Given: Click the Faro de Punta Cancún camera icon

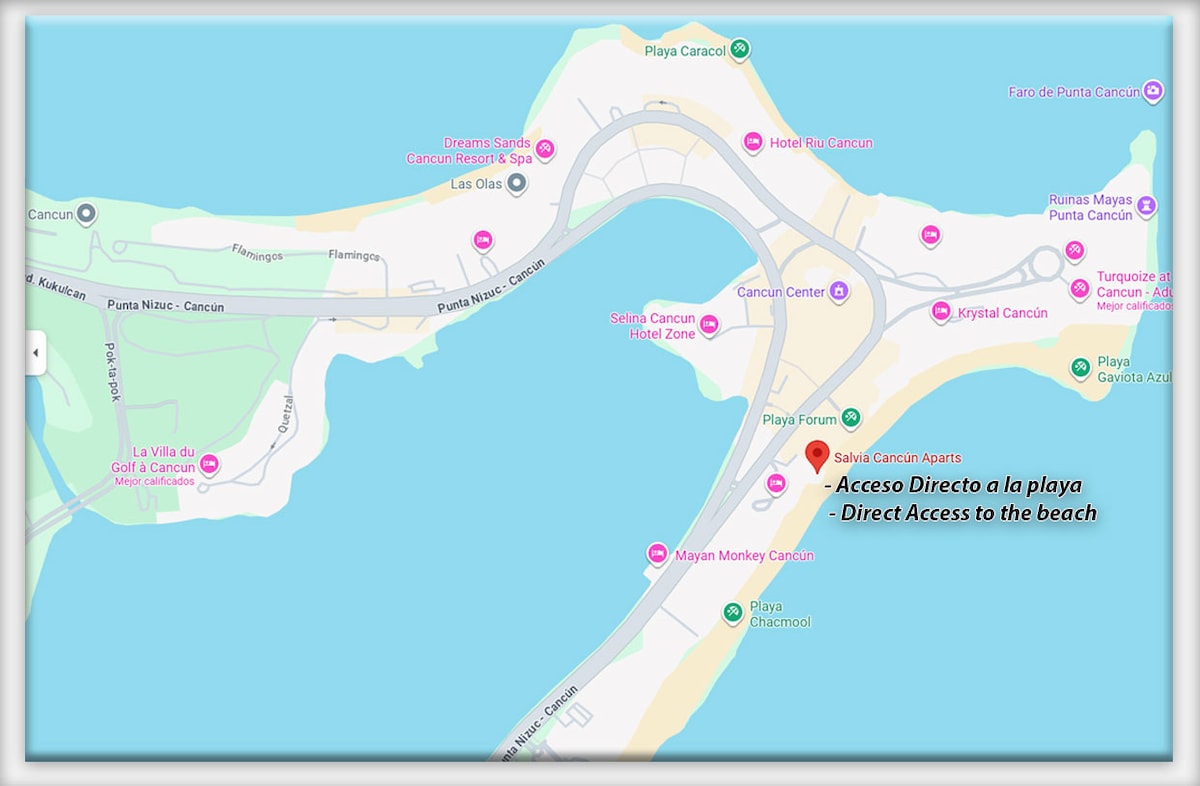Looking at the screenshot, I should pos(1154,91).
